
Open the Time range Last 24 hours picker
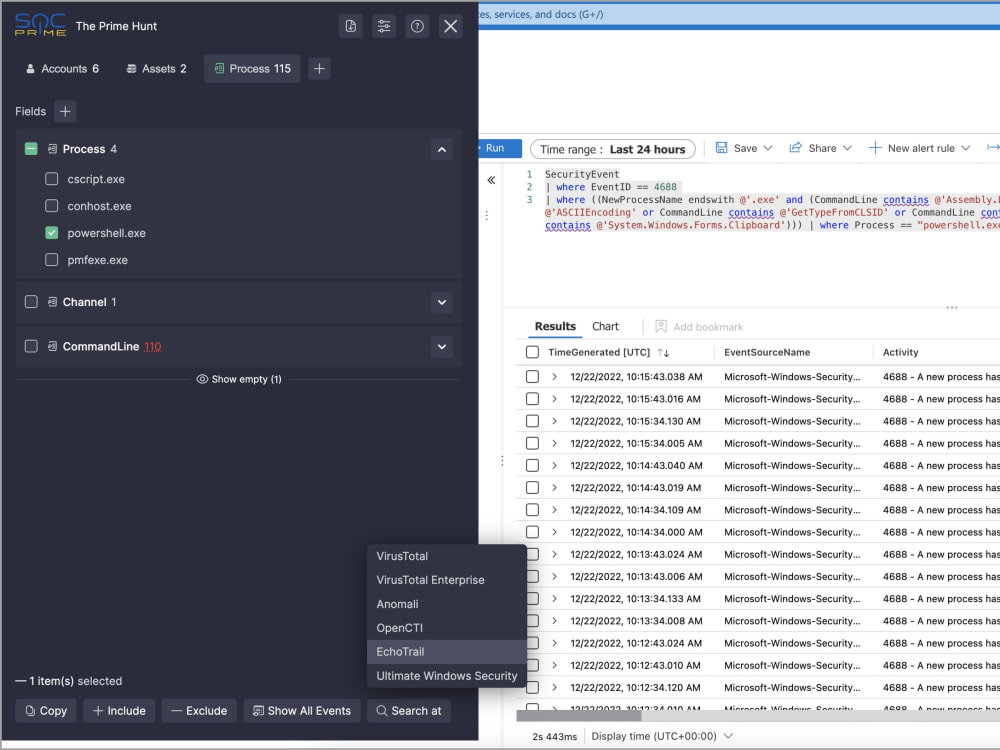(612, 149)
